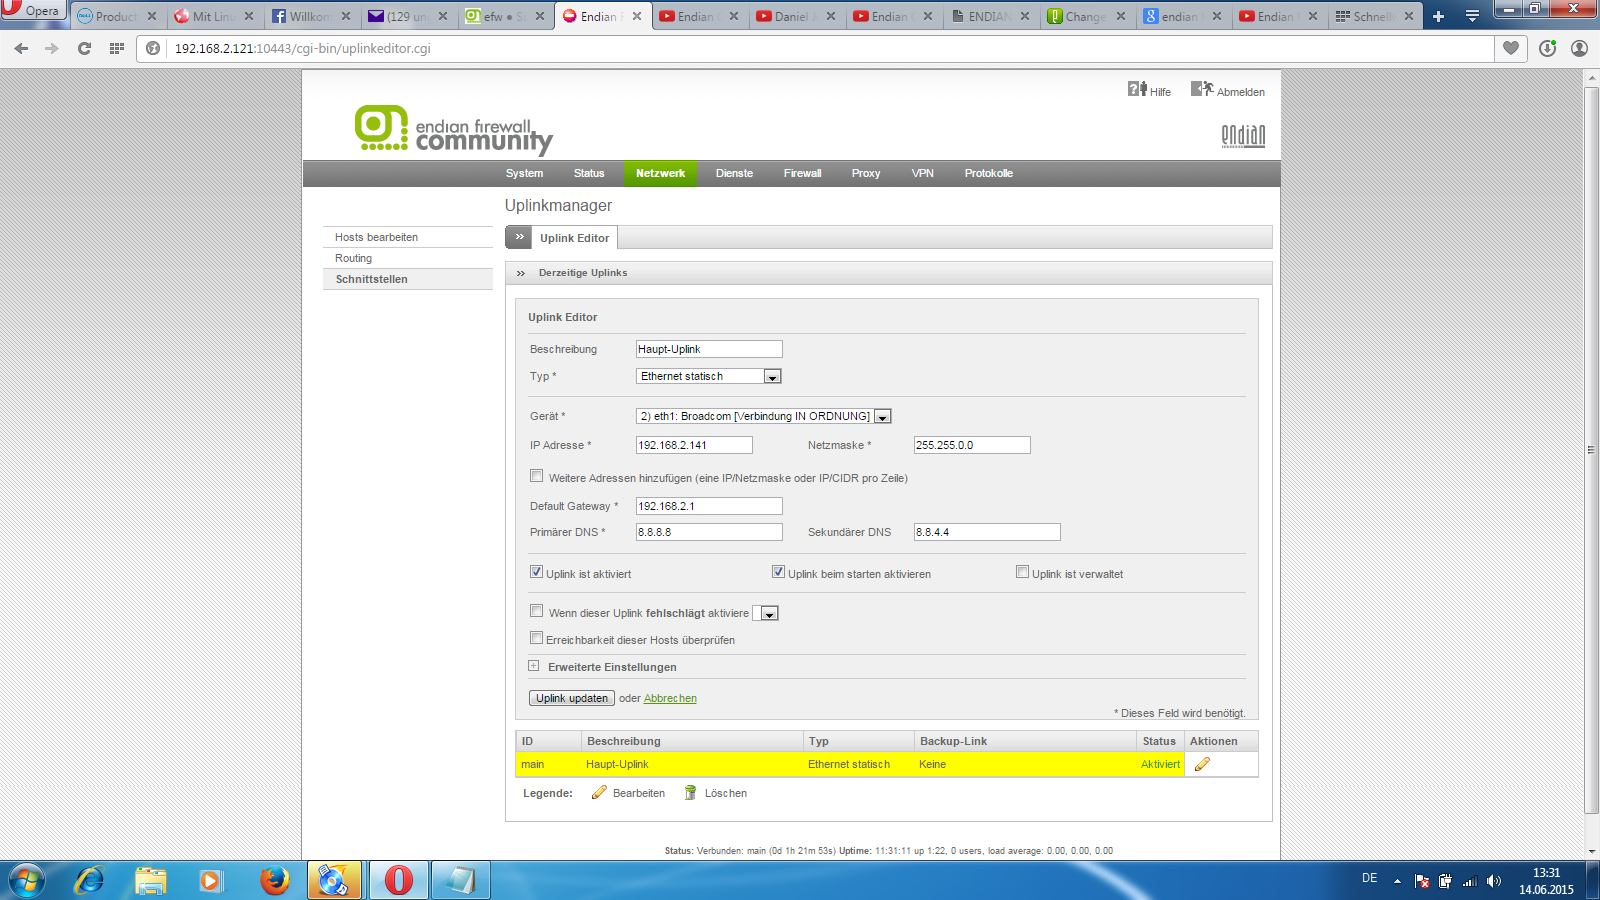Click the Endian Firewall Community logo

coord(453,130)
